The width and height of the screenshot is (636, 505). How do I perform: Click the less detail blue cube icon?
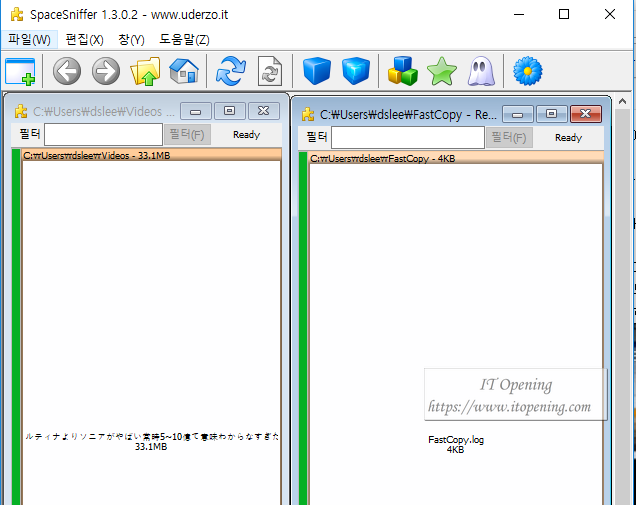[x=316, y=71]
